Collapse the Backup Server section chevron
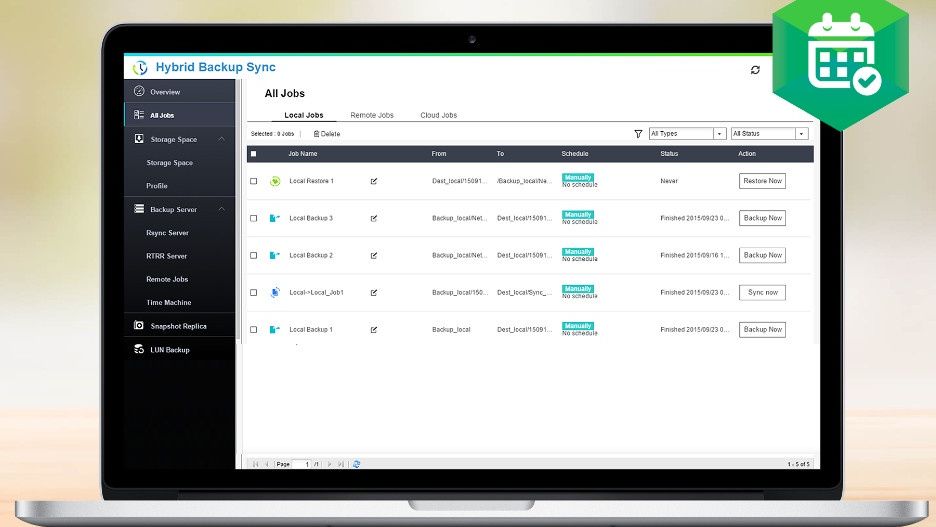This screenshot has height=527, width=936. [x=221, y=209]
